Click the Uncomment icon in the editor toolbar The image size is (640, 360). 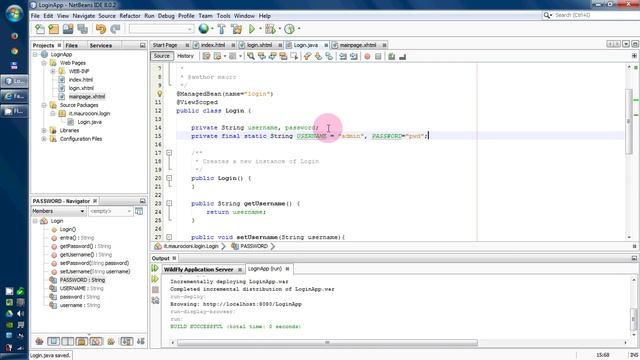click(x=402, y=56)
